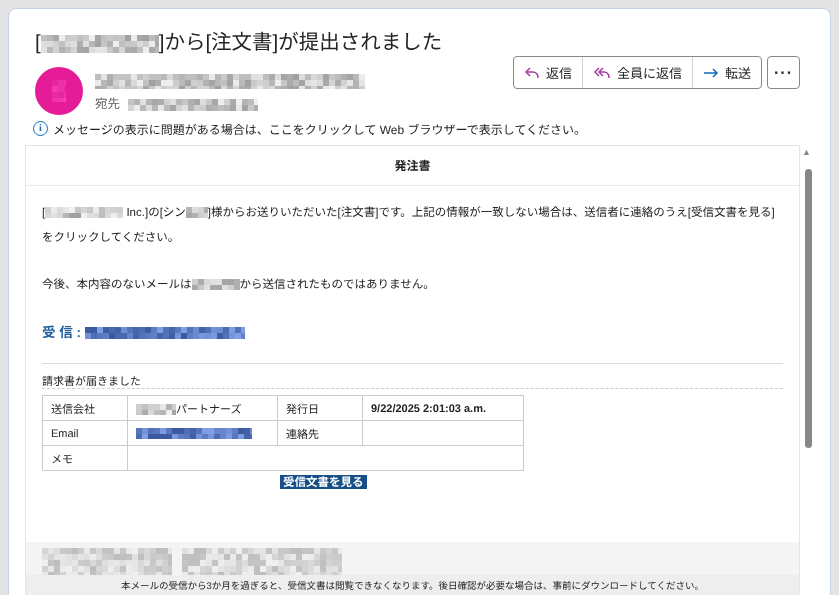Select the 宛先 recipient line
Image resolution: width=839 pixels, height=595 pixels.
(x=177, y=104)
